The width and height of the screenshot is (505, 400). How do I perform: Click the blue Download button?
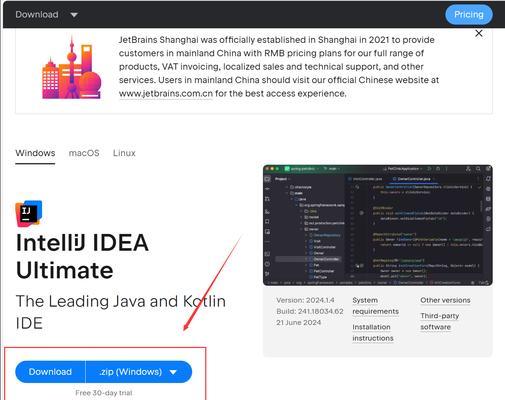pos(50,372)
